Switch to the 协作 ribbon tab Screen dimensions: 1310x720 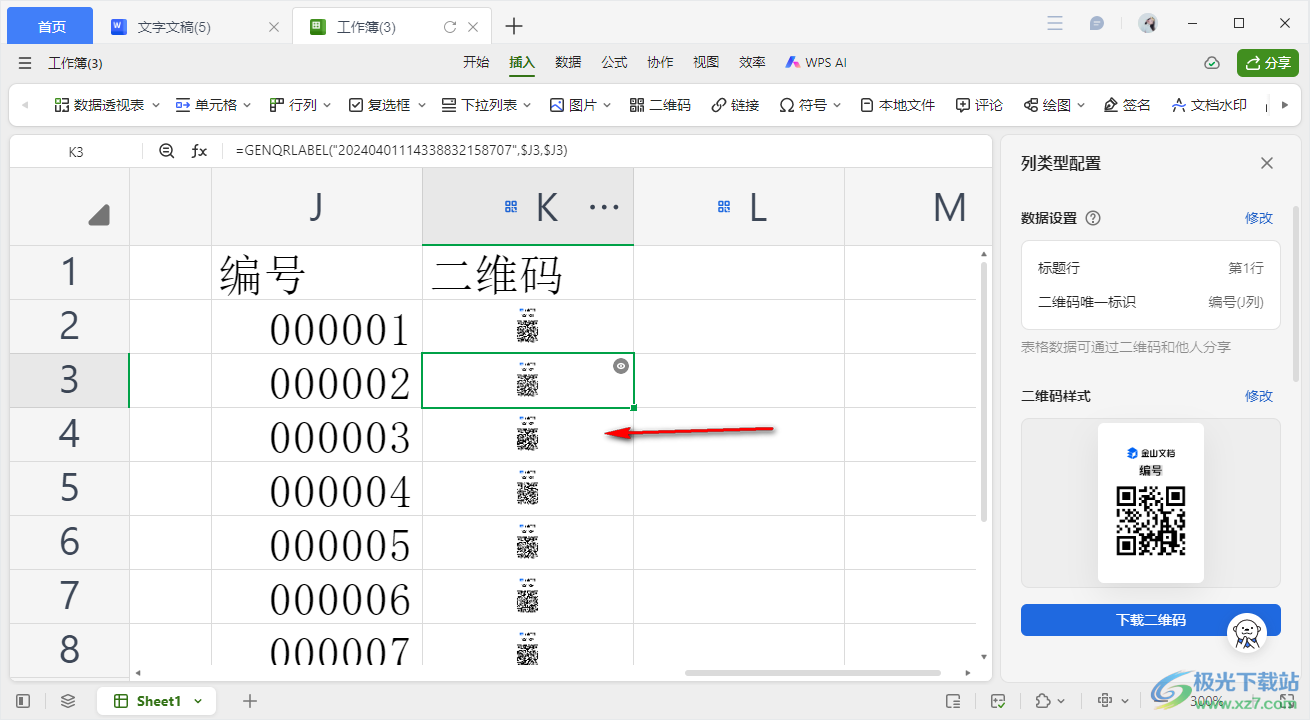660,62
